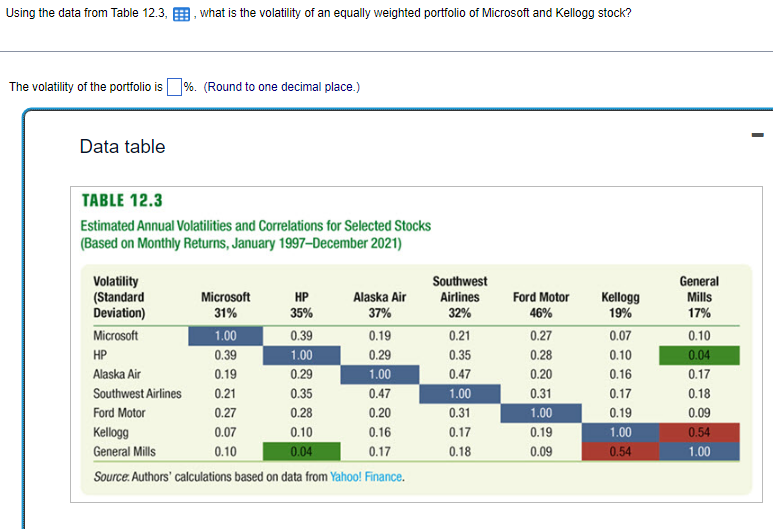773x529 pixels.
Task: Click the Round to one decimal place hint
Action: 282,87
